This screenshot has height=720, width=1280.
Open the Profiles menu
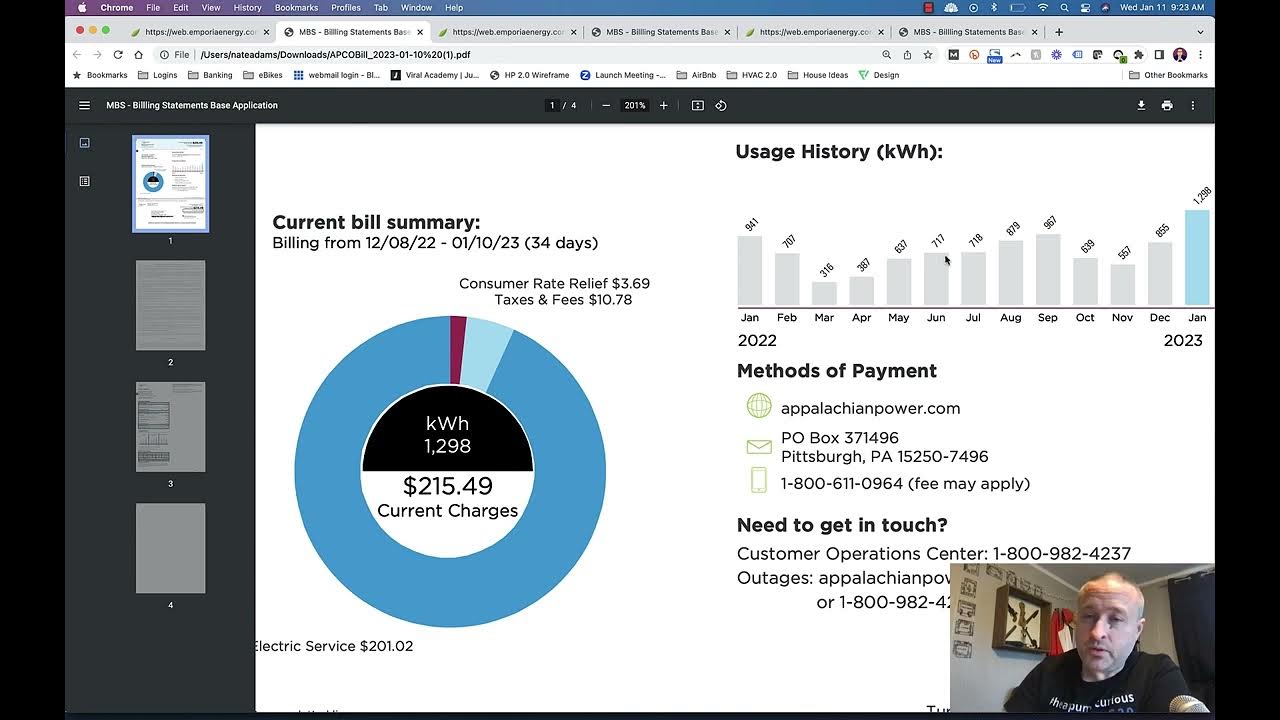(346, 7)
